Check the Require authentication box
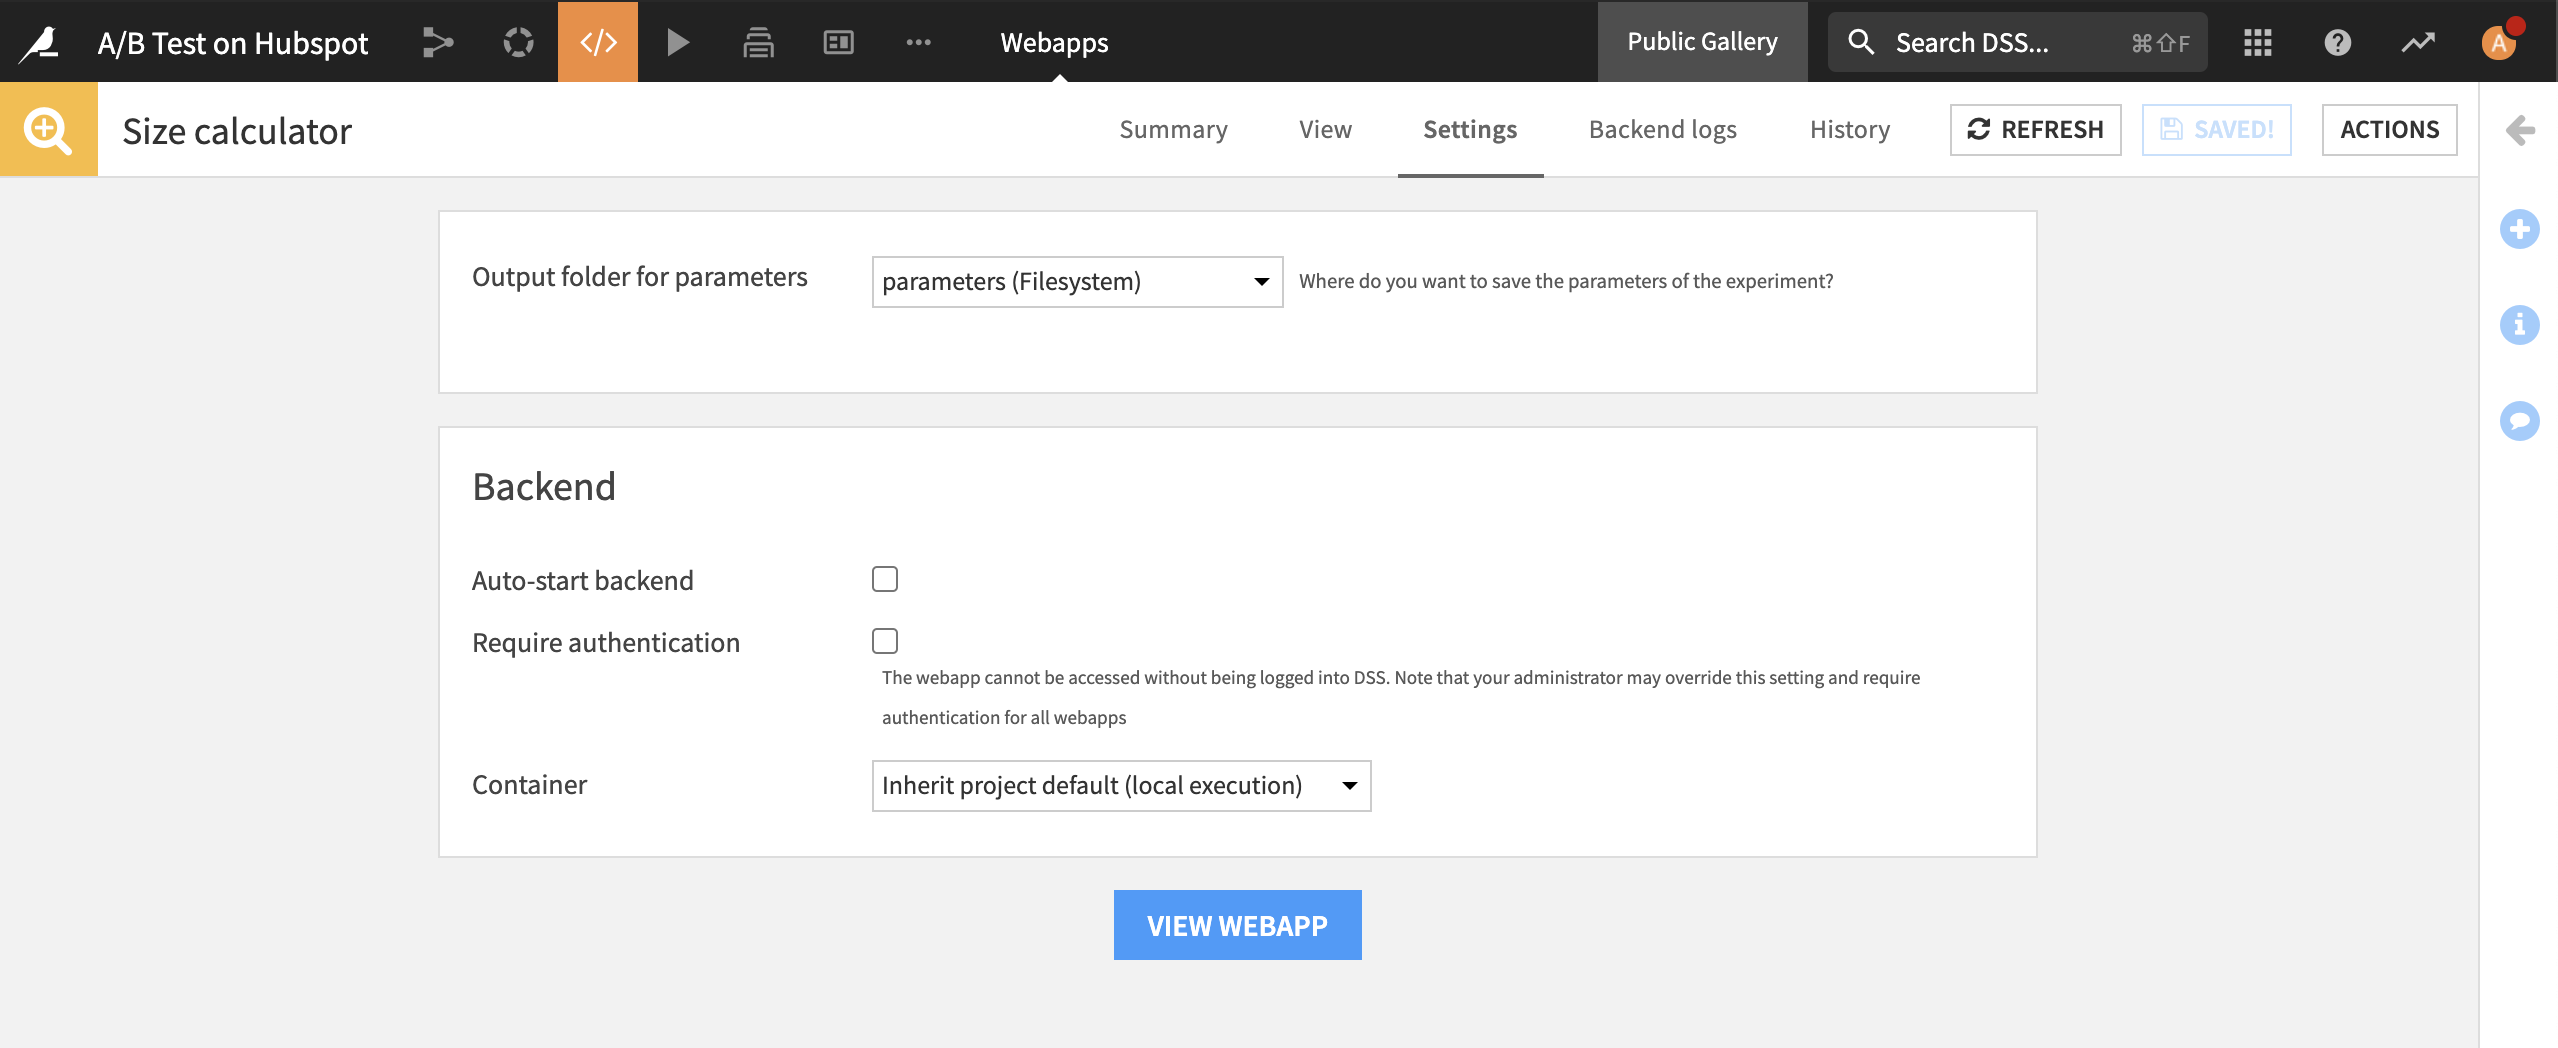 click(x=885, y=641)
